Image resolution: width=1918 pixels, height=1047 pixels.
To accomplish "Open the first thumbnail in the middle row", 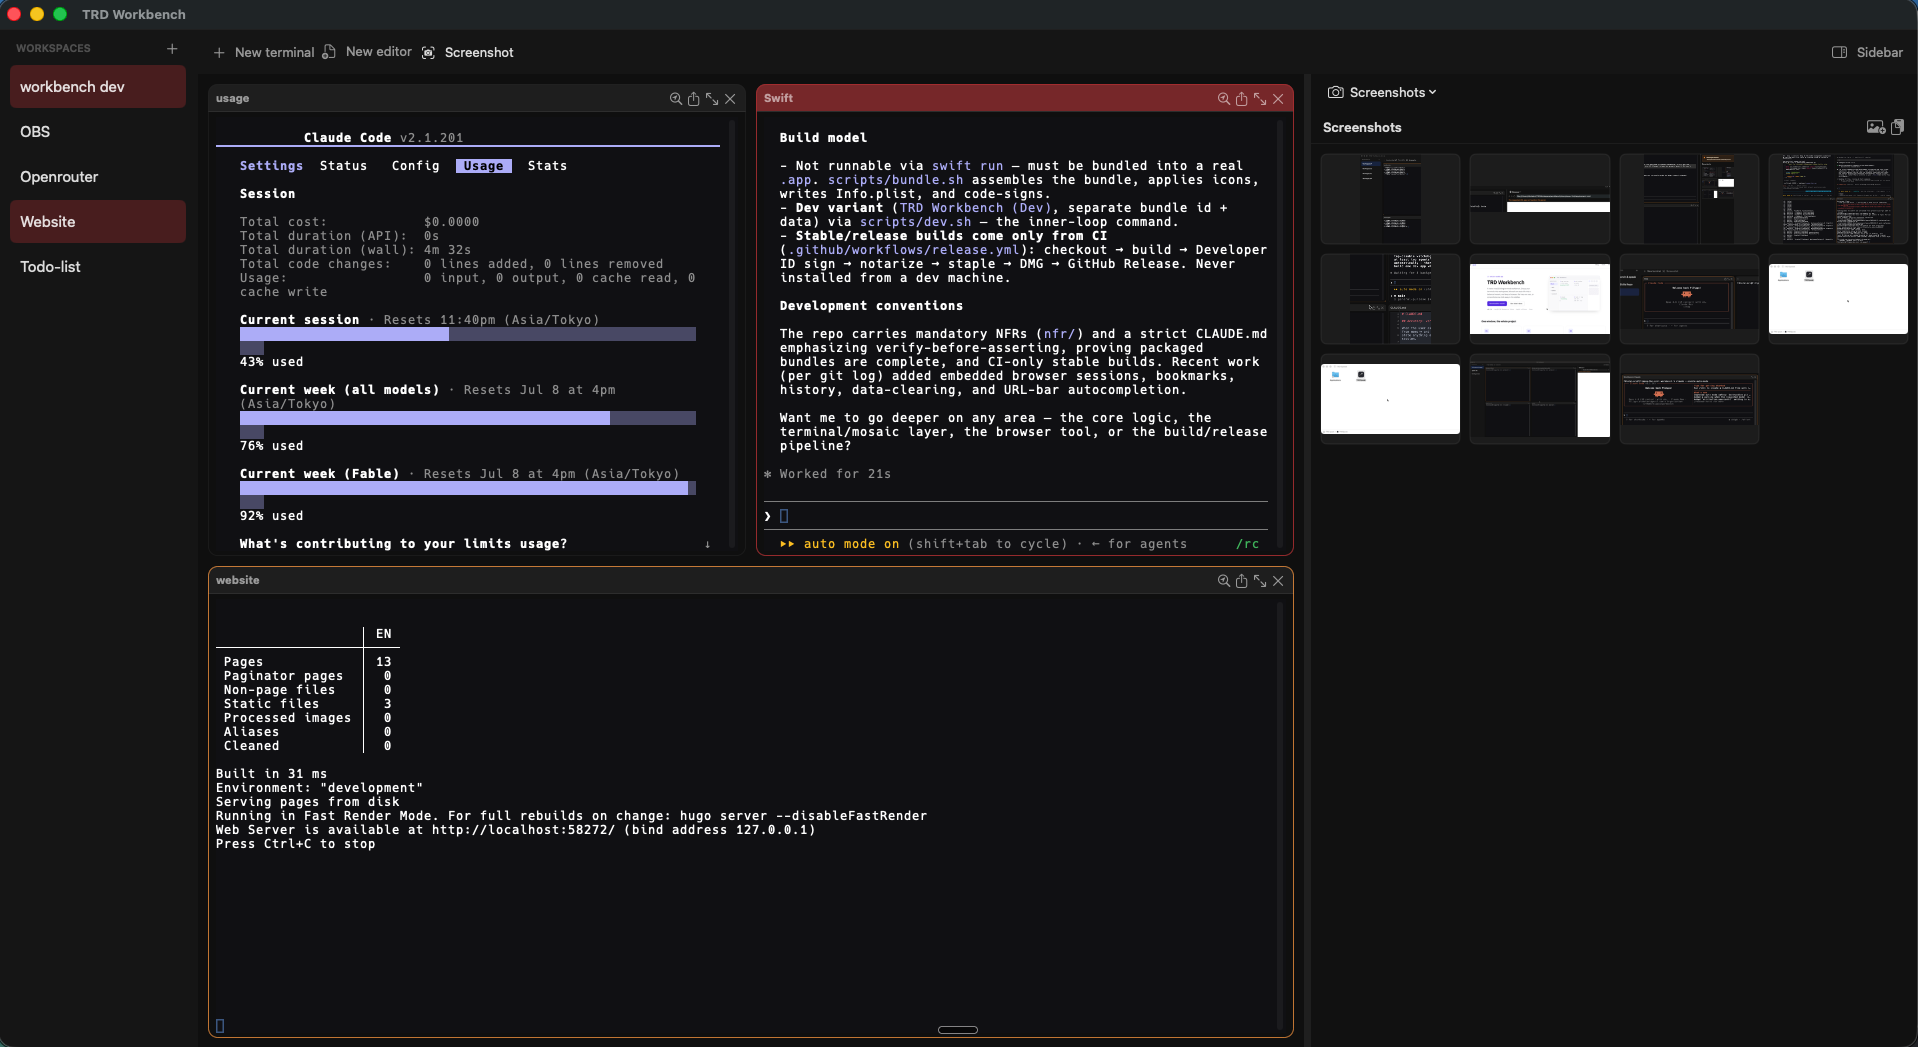I will pyautogui.click(x=1390, y=299).
